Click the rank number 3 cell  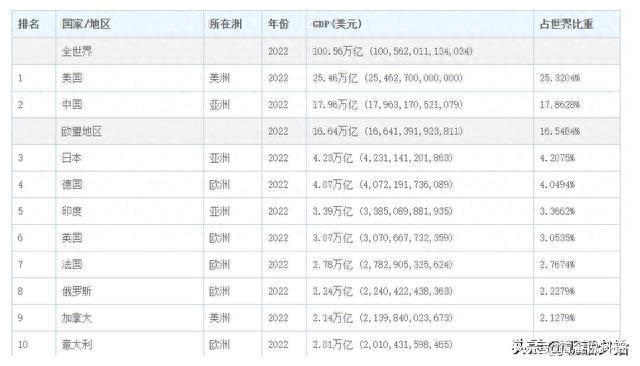click(20, 158)
